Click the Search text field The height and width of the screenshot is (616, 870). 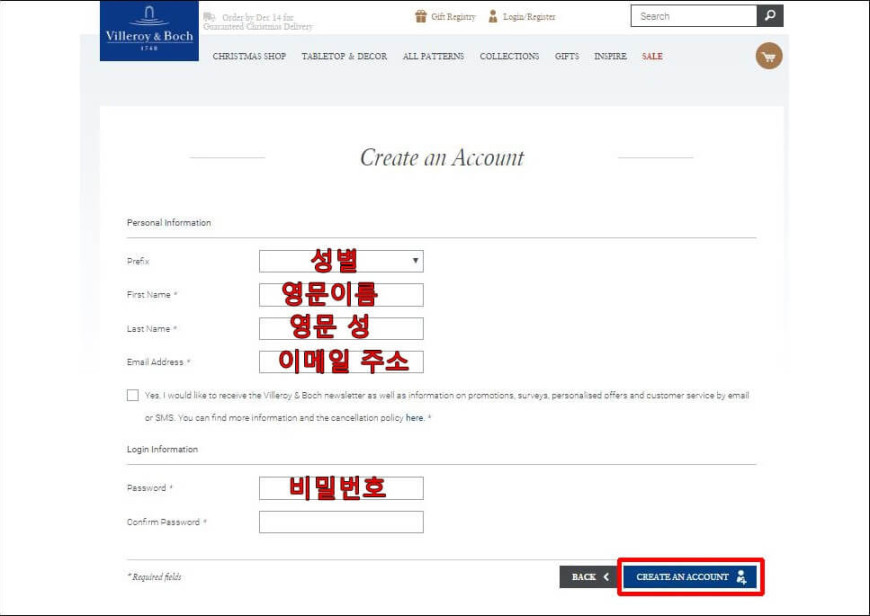(x=694, y=16)
